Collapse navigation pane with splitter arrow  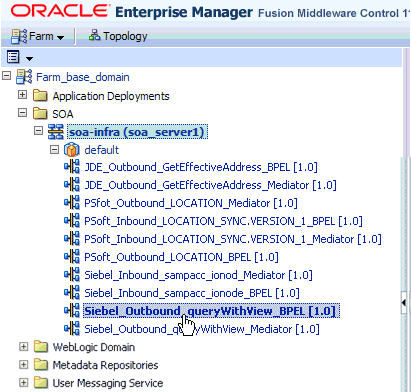point(404,303)
